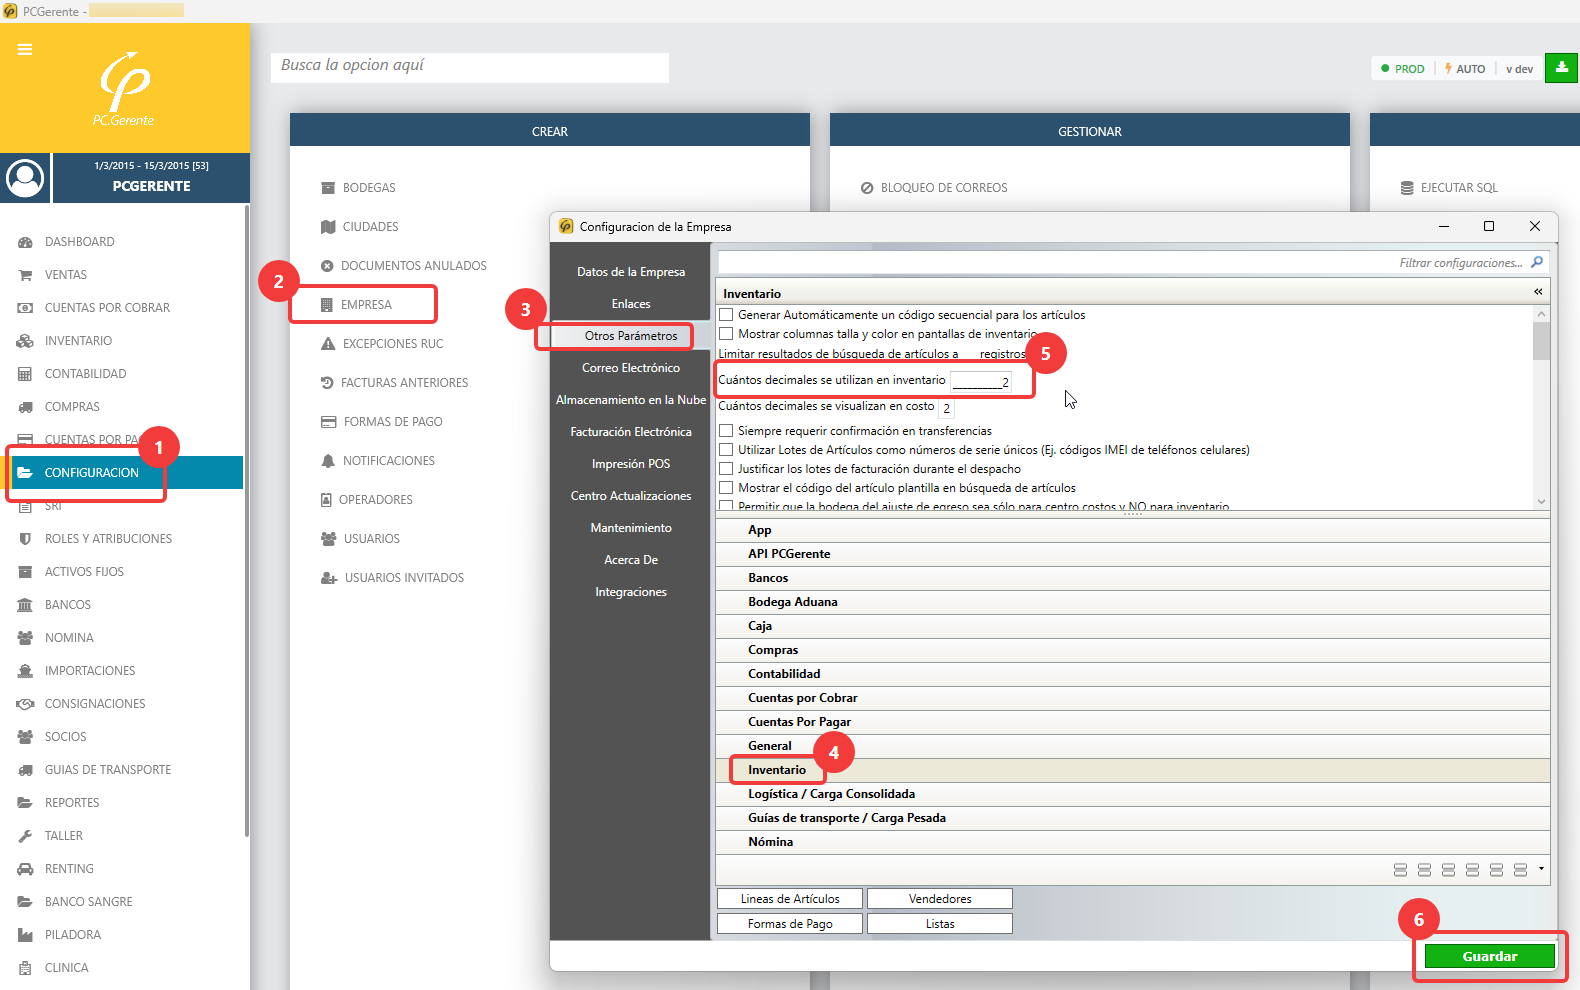Click the Dashboard sidebar icon
This screenshot has height=990, width=1580.
tap(25, 242)
